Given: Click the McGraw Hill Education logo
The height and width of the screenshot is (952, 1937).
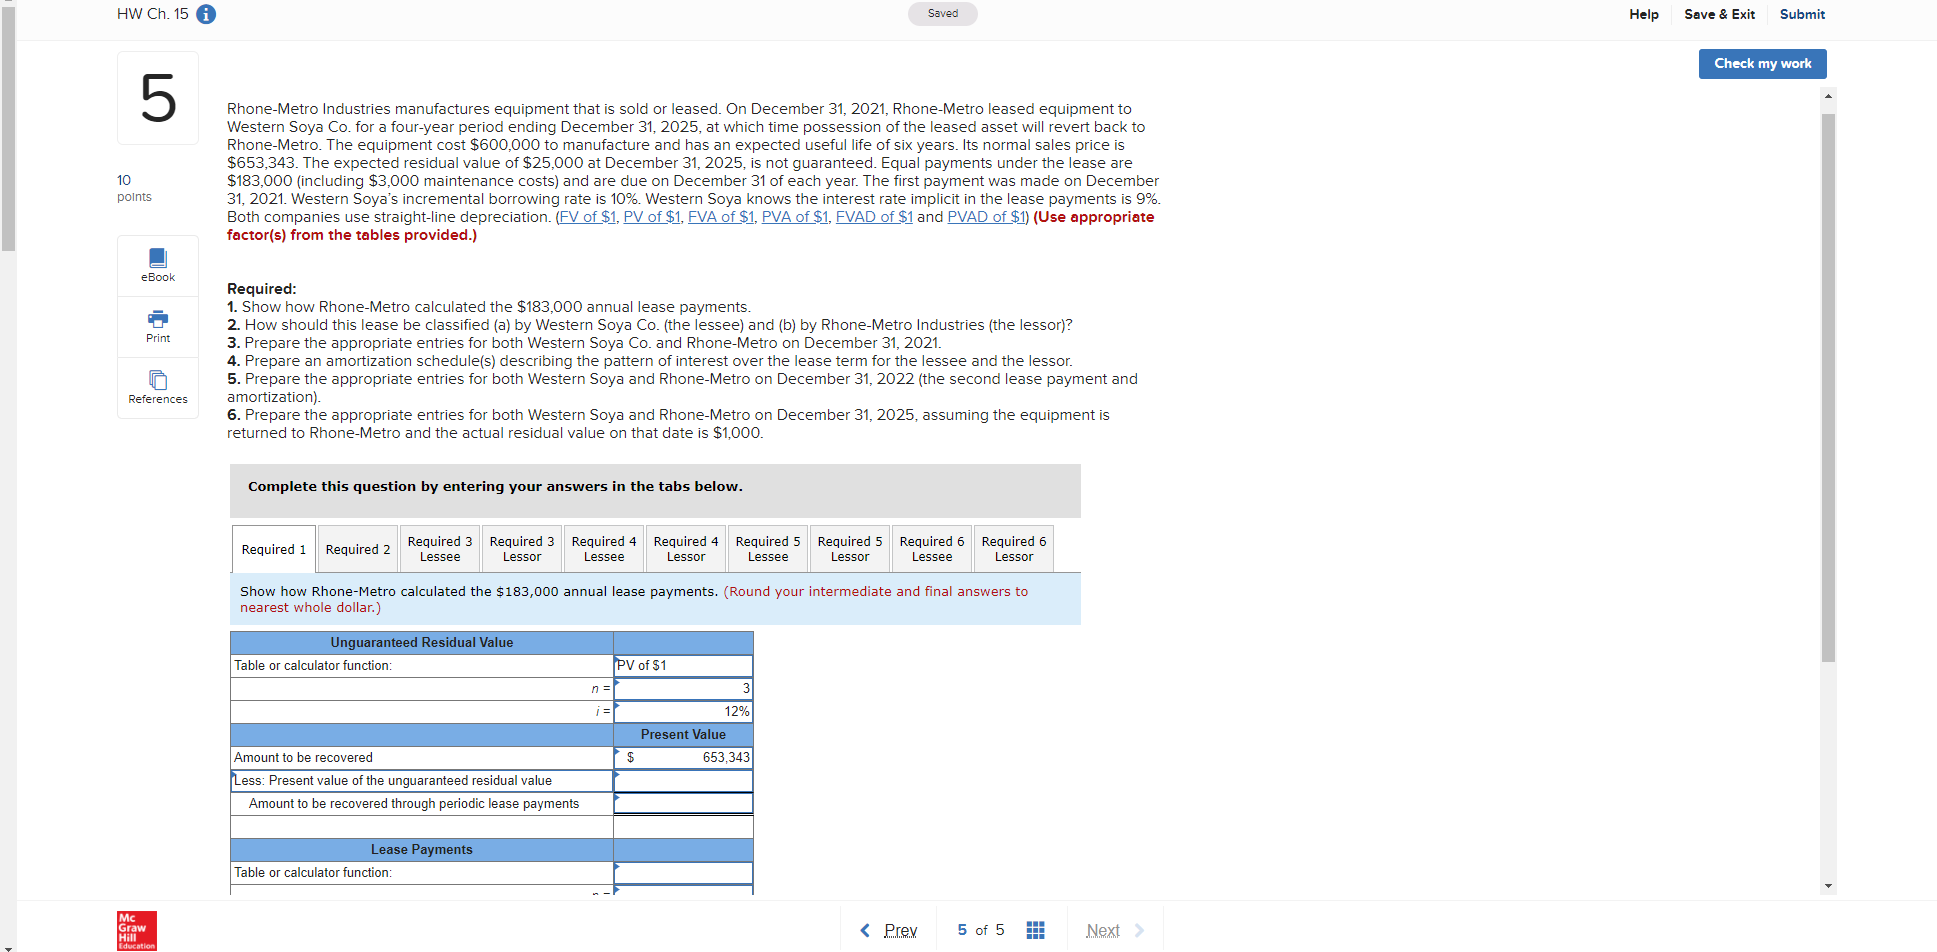Looking at the screenshot, I should [135, 930].
